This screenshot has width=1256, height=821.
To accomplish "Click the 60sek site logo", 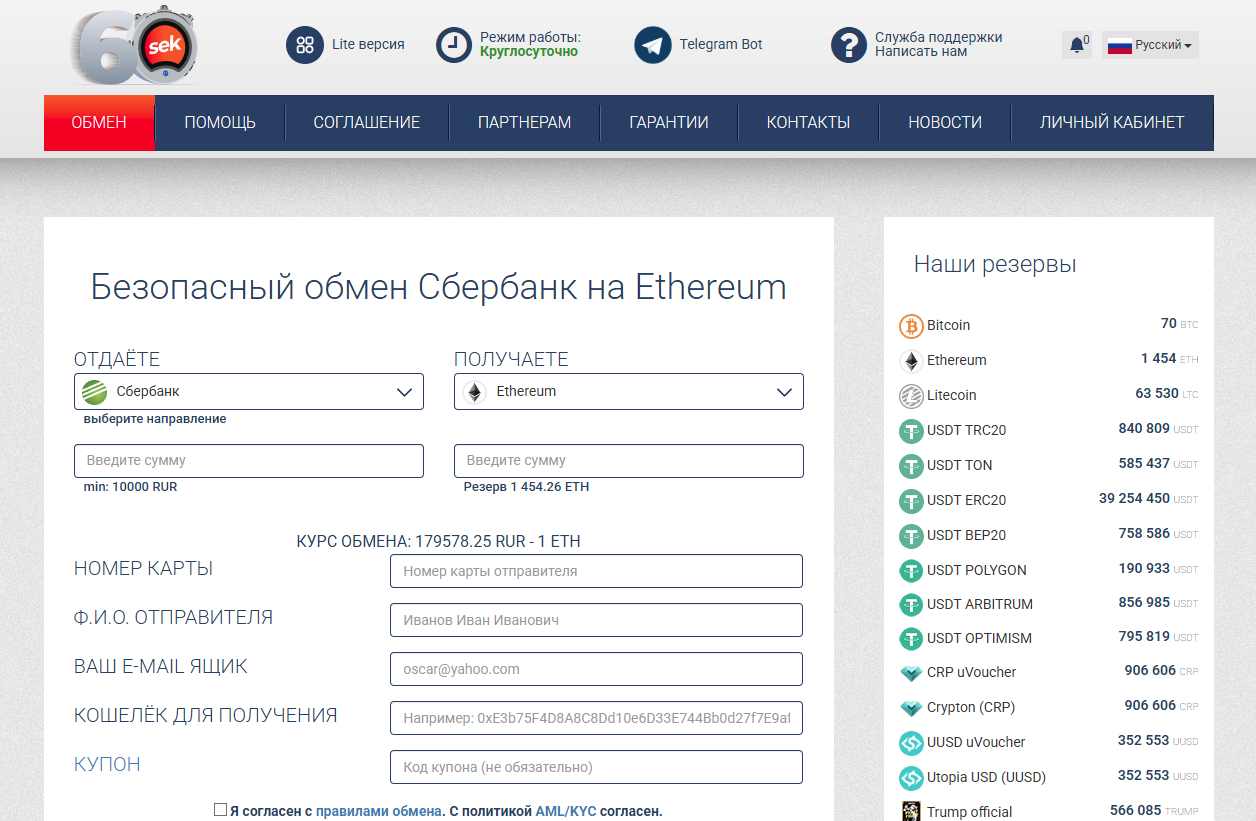I will (132, 45).
